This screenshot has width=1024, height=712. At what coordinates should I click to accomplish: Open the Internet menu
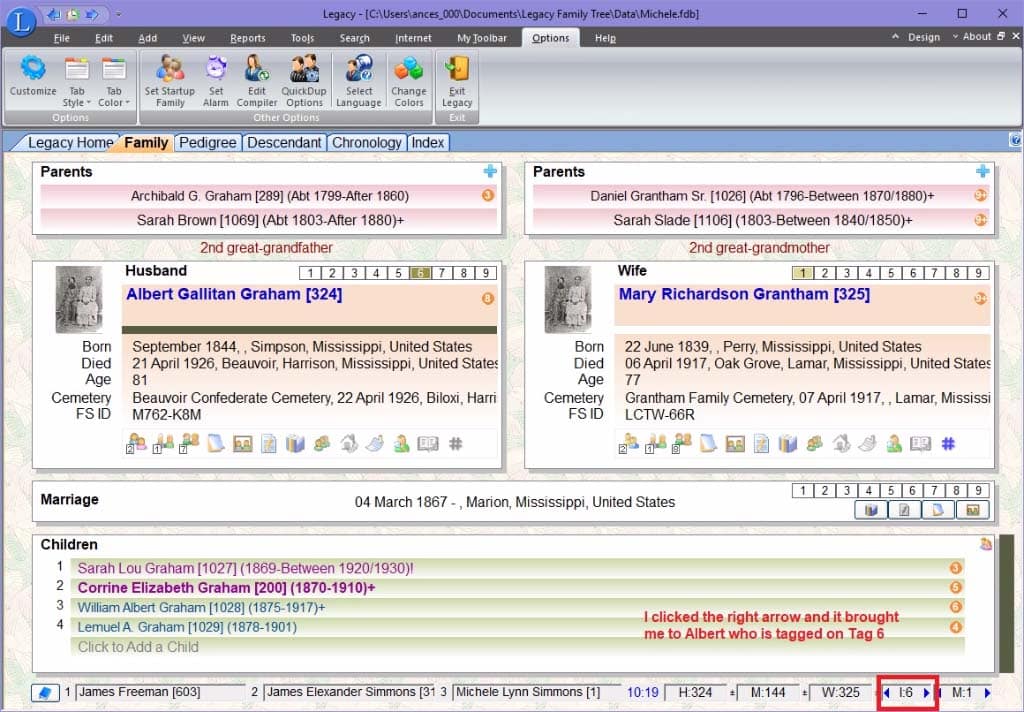413,38
